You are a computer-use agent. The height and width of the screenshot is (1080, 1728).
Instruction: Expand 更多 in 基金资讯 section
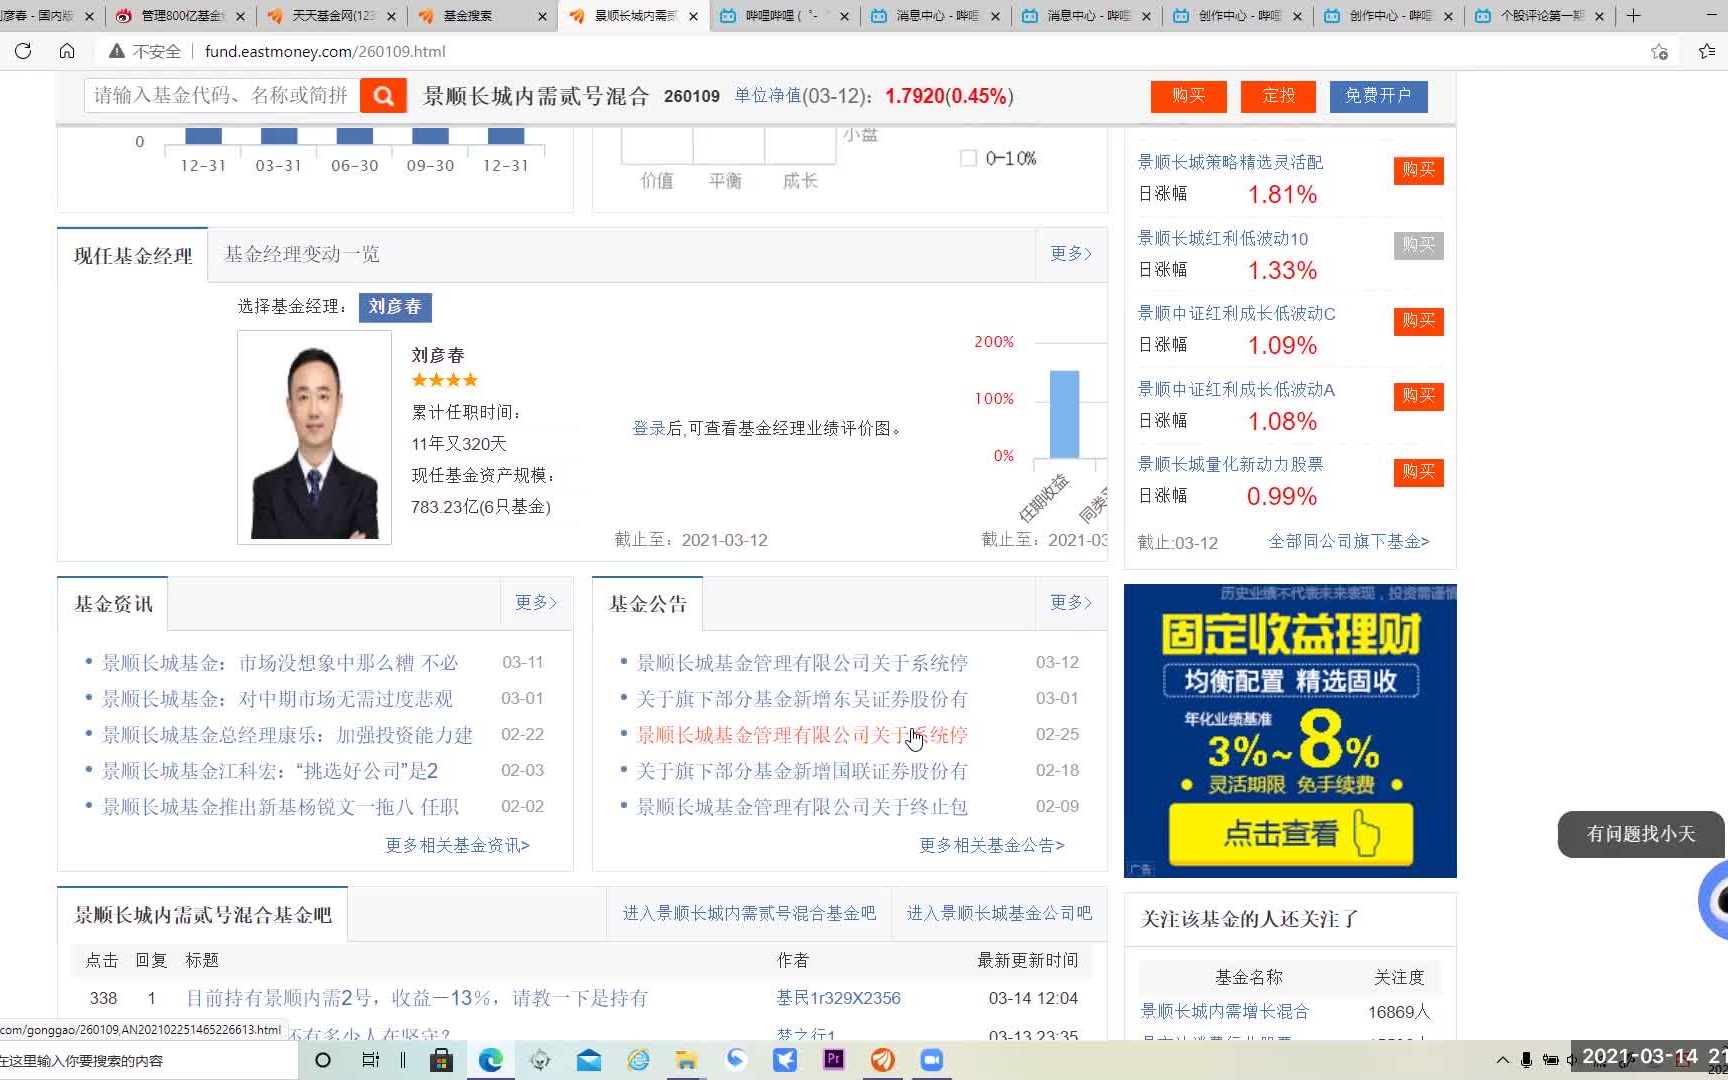tap(536, 602)
